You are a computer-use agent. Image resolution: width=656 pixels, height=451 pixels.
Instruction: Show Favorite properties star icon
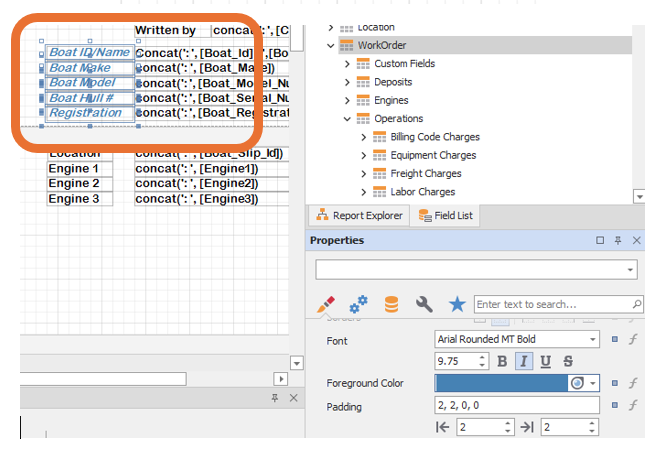[457, 303]
